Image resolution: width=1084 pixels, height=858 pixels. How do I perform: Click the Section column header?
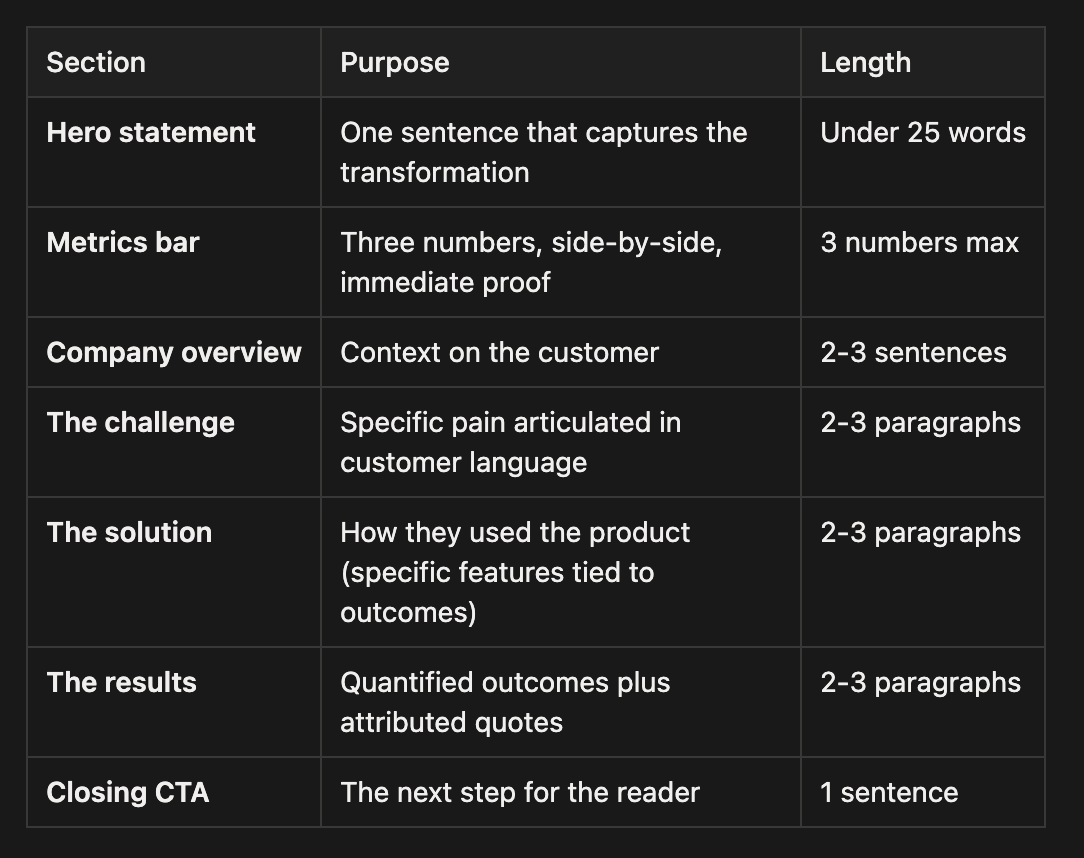[96, 63]
